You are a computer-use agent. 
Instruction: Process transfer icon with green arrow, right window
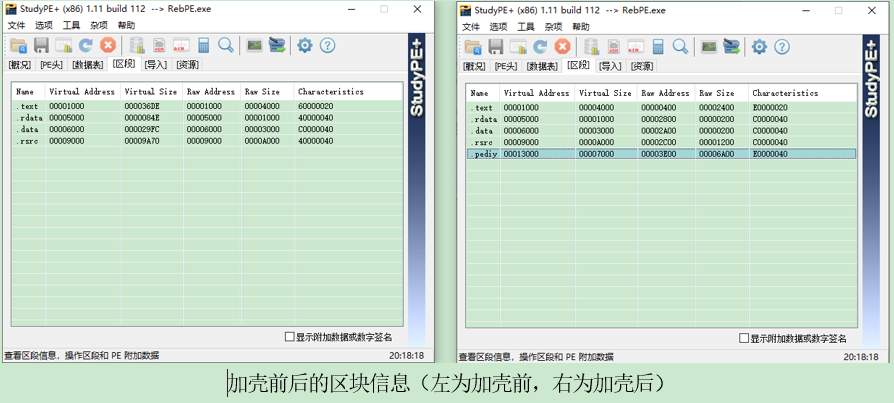tap(732, 47)
